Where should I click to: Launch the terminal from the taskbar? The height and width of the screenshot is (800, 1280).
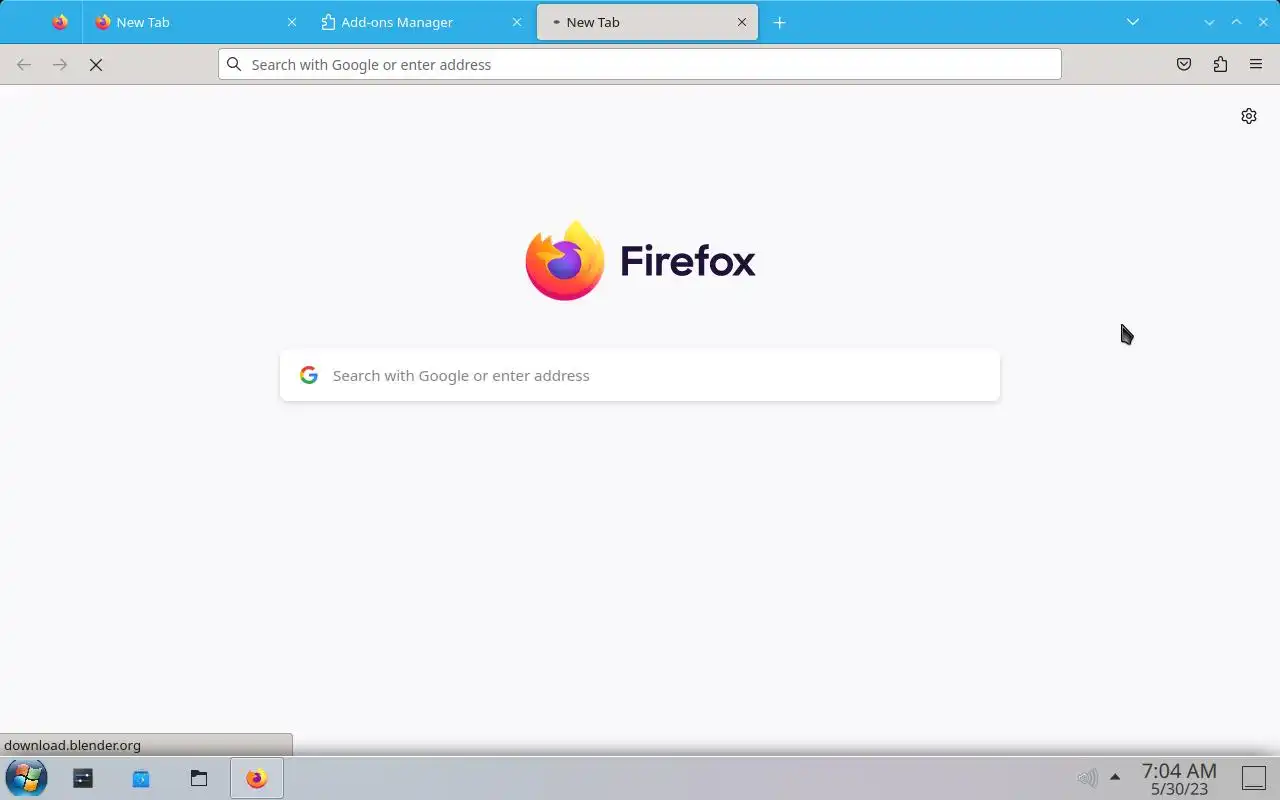point(83,778)
